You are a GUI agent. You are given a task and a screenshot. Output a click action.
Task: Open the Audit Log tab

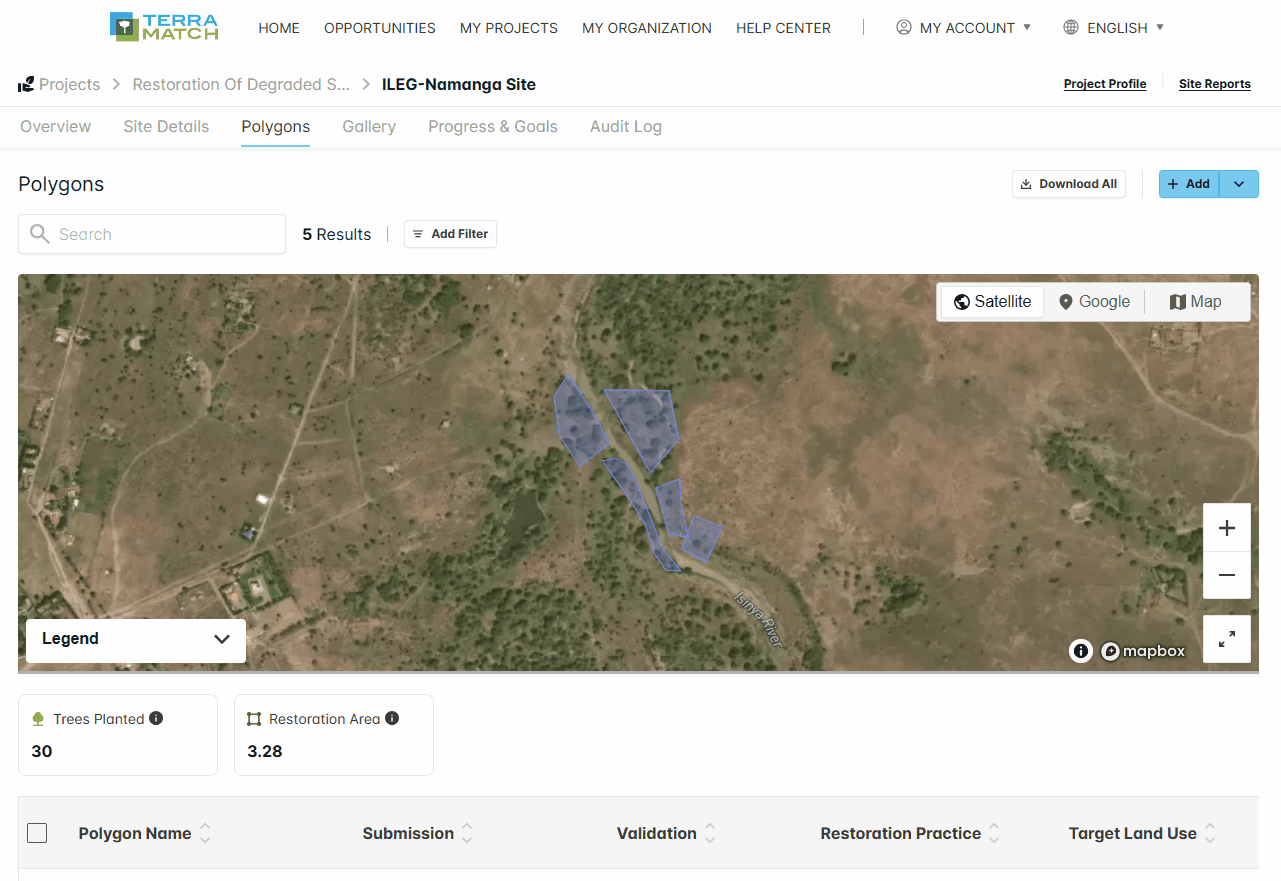[626, 127]
